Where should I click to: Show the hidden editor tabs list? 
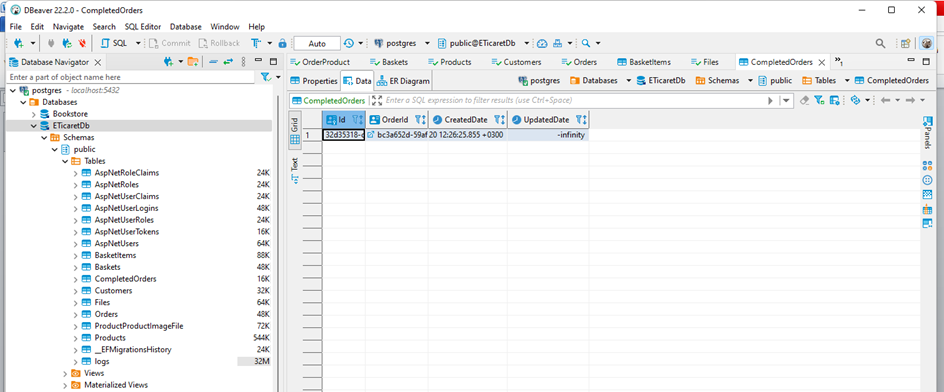coord(838,62)
